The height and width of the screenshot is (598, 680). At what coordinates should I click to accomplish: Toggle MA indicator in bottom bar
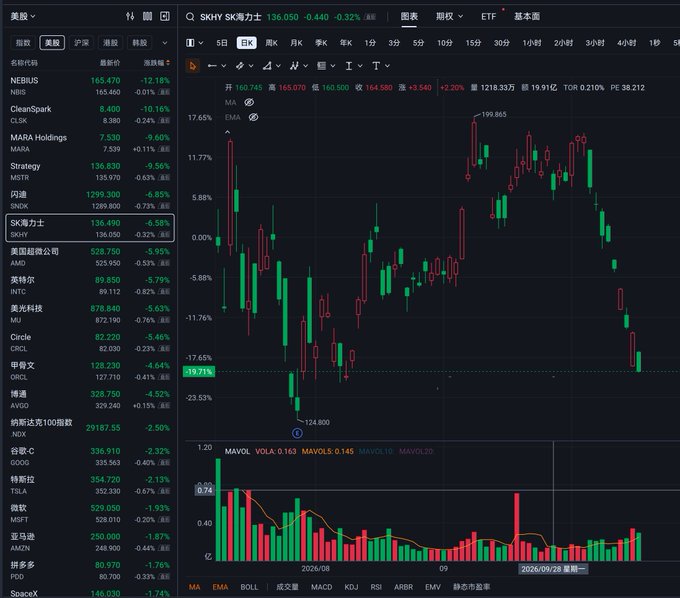point(195,587)
